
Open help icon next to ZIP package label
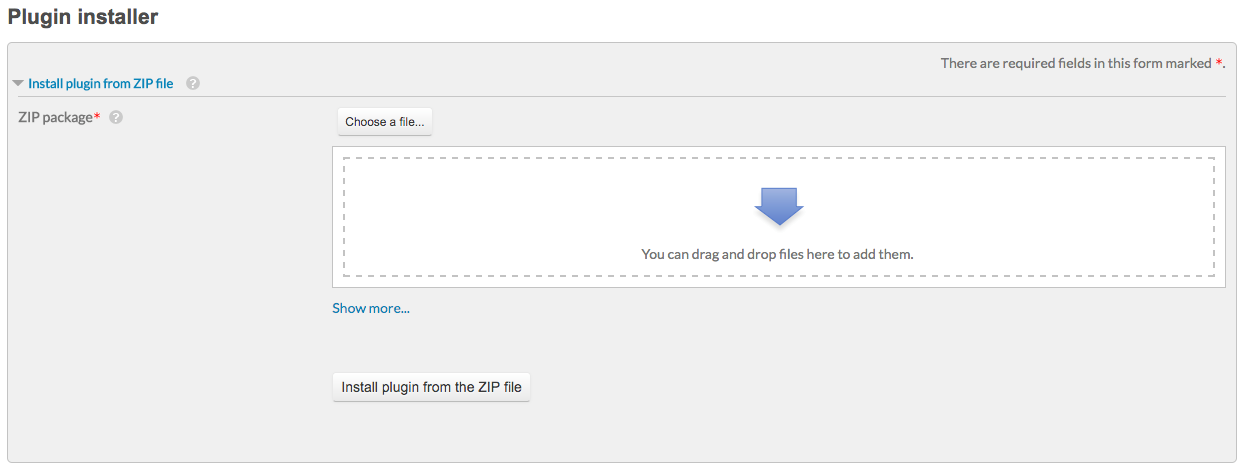click(x=116, y=118)
